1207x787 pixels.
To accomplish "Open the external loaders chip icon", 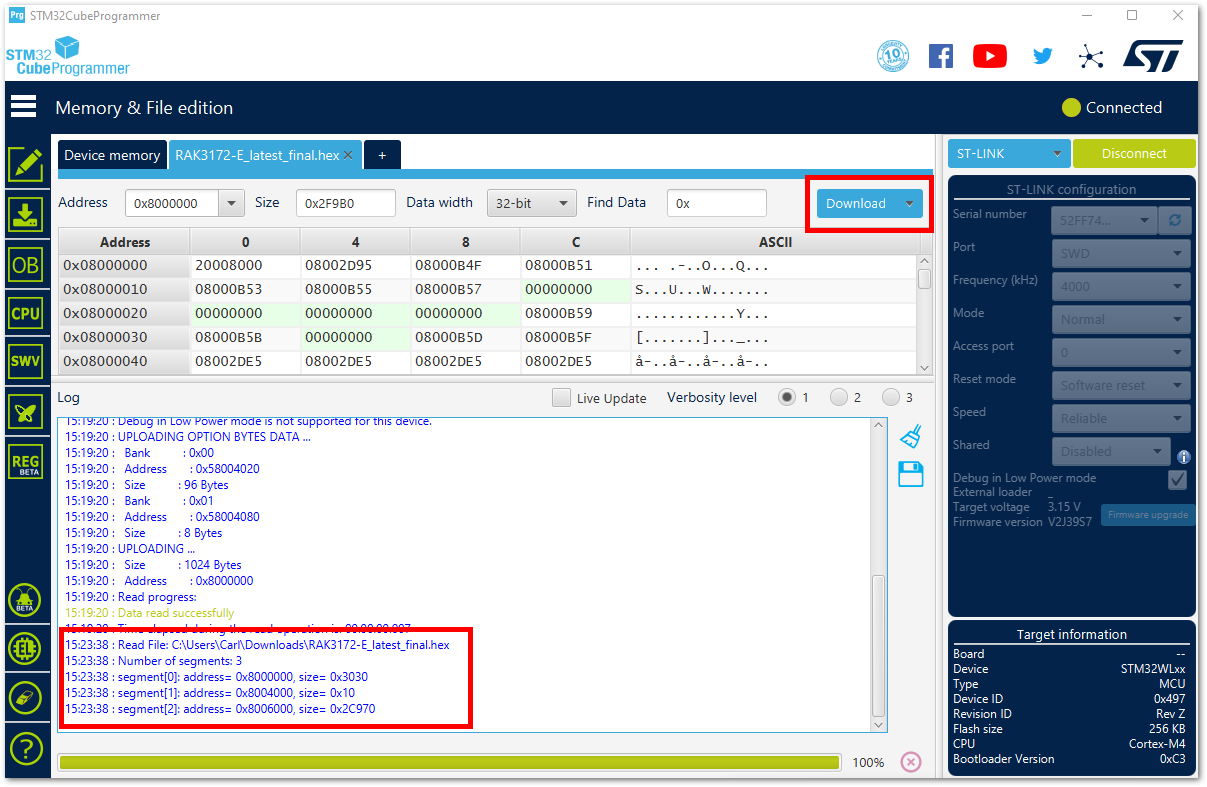I will 25,648.
